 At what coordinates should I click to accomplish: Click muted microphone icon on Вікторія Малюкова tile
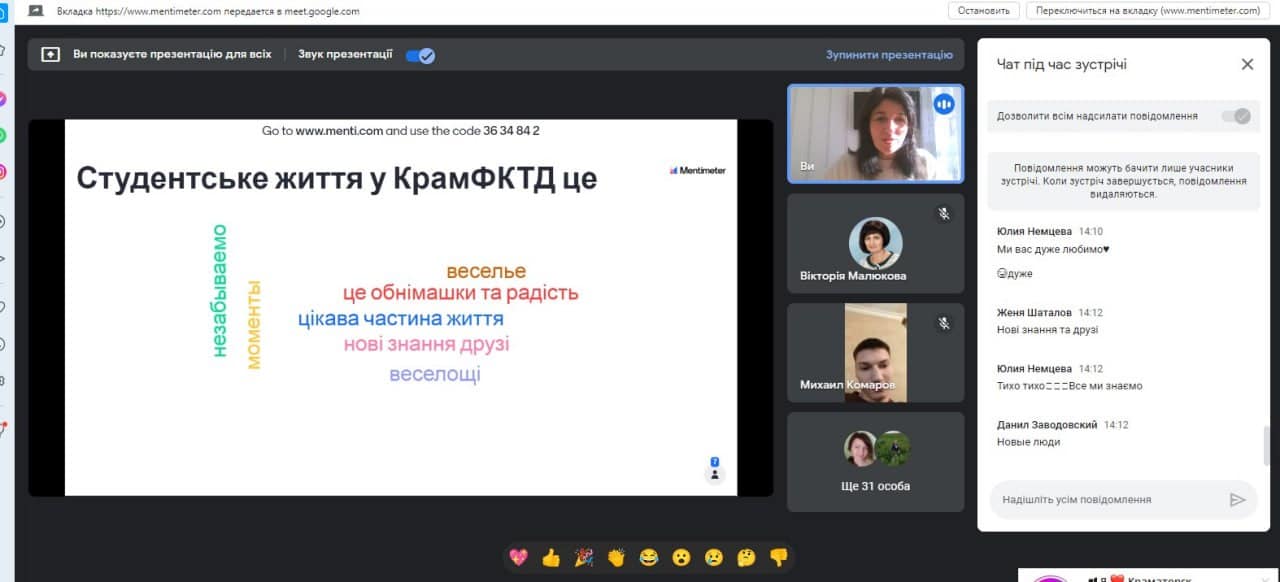943,213
